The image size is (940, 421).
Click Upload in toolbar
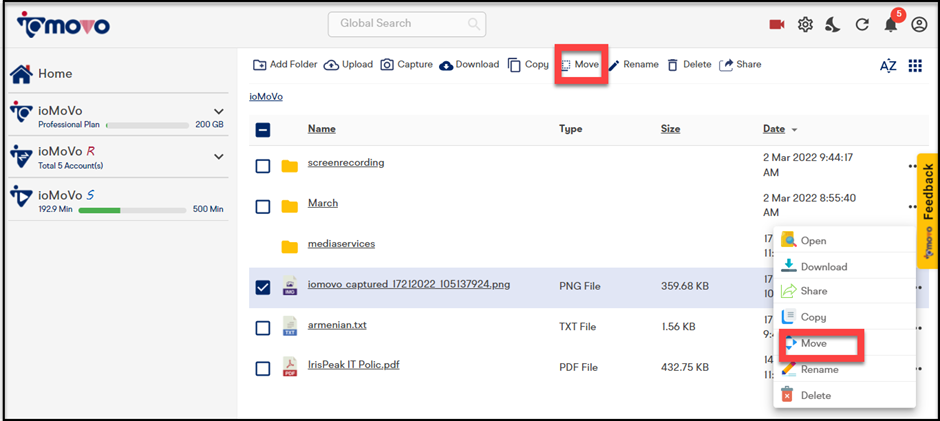pyautogui.click(x=348, y=65)
